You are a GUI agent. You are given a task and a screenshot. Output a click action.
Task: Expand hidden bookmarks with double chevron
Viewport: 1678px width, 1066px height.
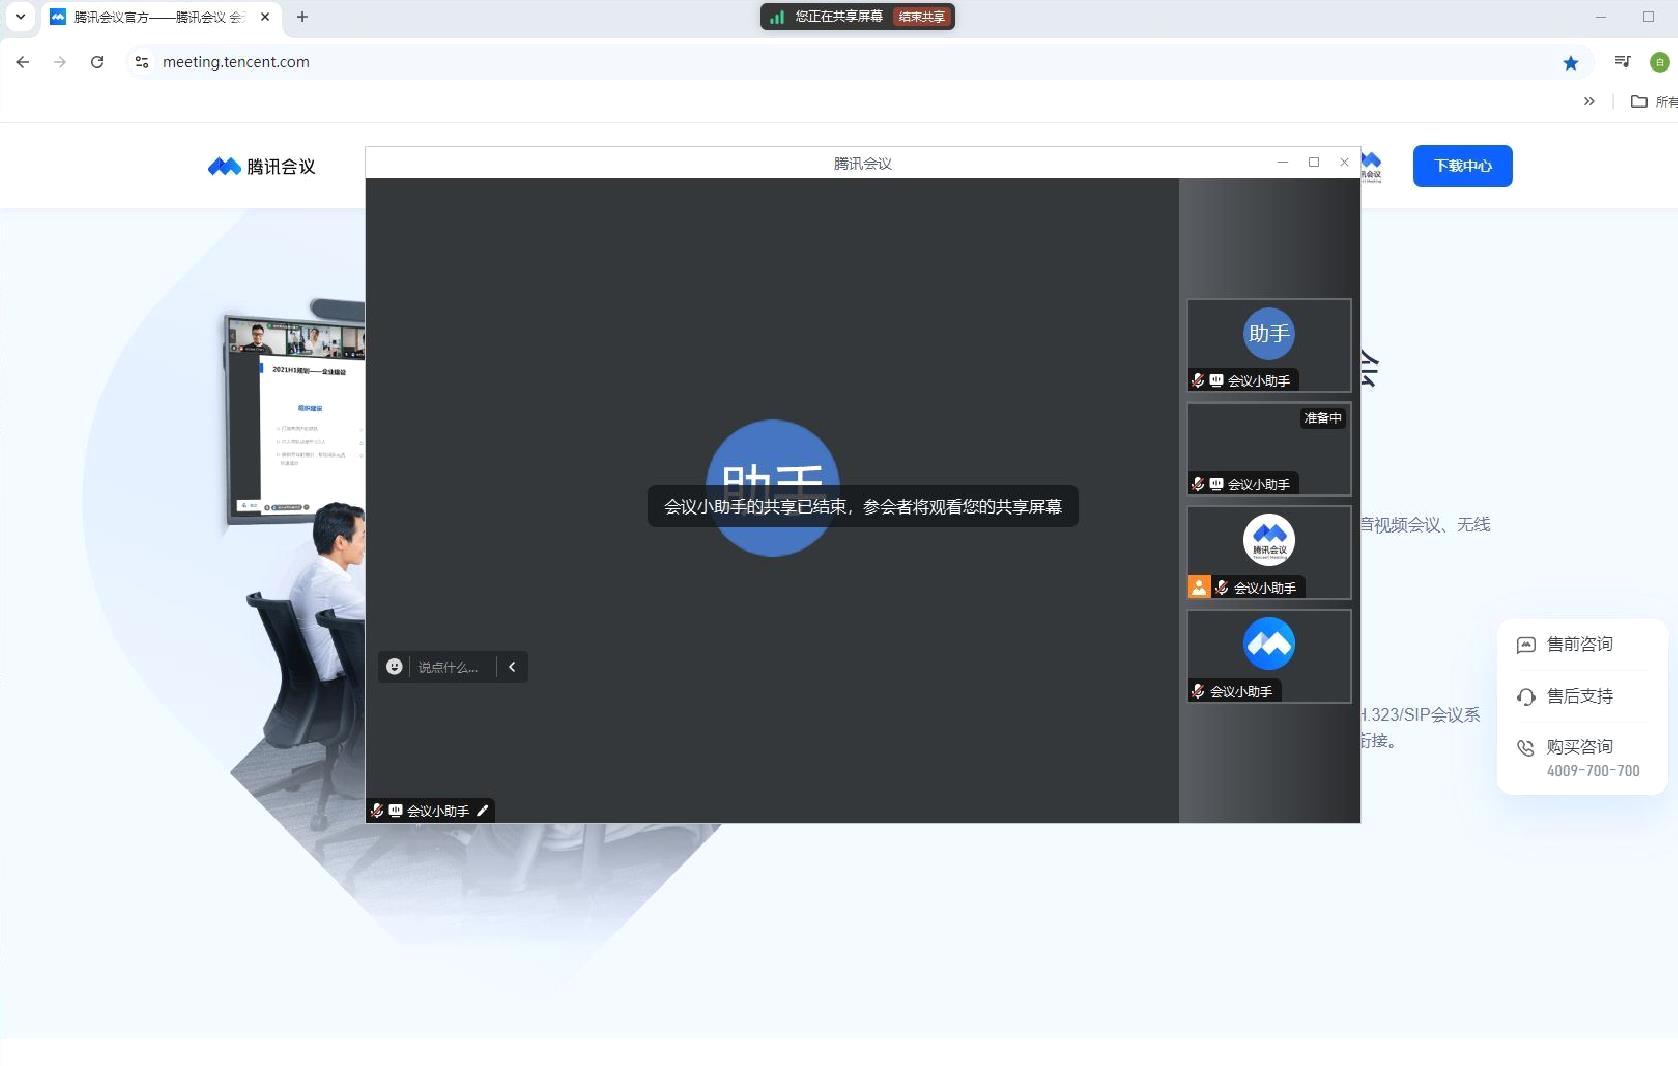point(1589,101)
